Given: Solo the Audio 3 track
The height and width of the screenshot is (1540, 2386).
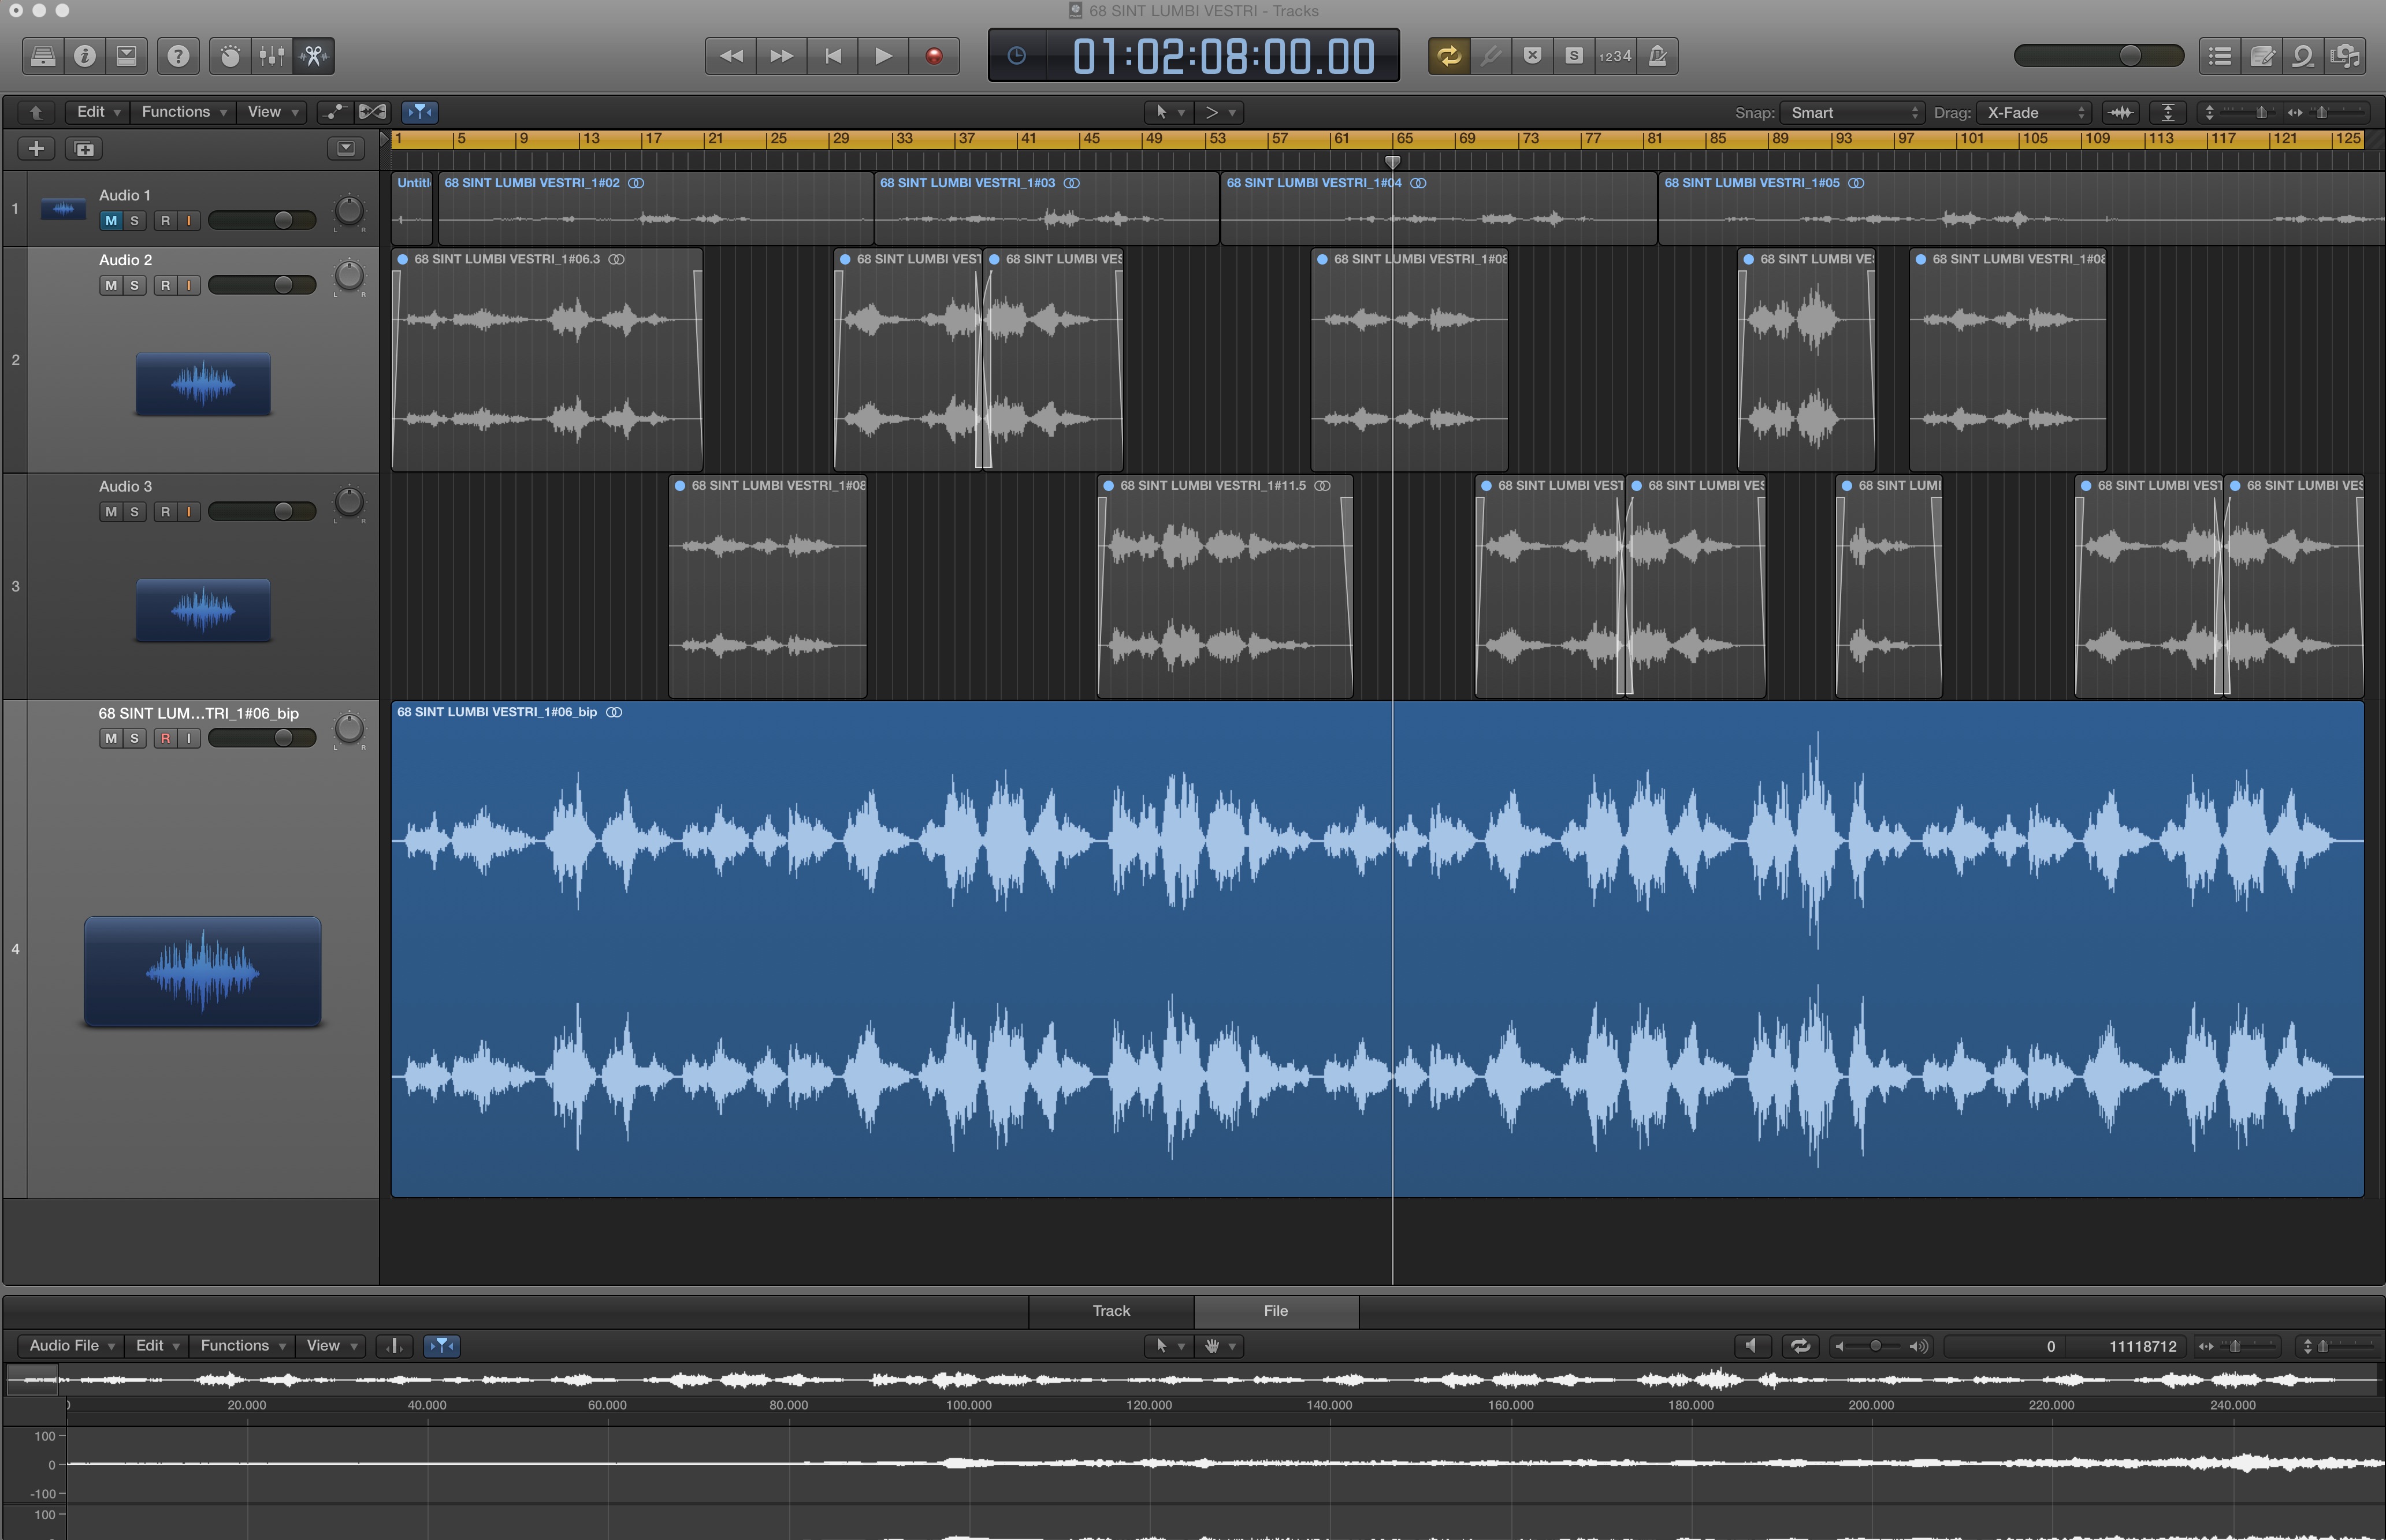Looking at the screenshot, I should (x=134, y=512).
